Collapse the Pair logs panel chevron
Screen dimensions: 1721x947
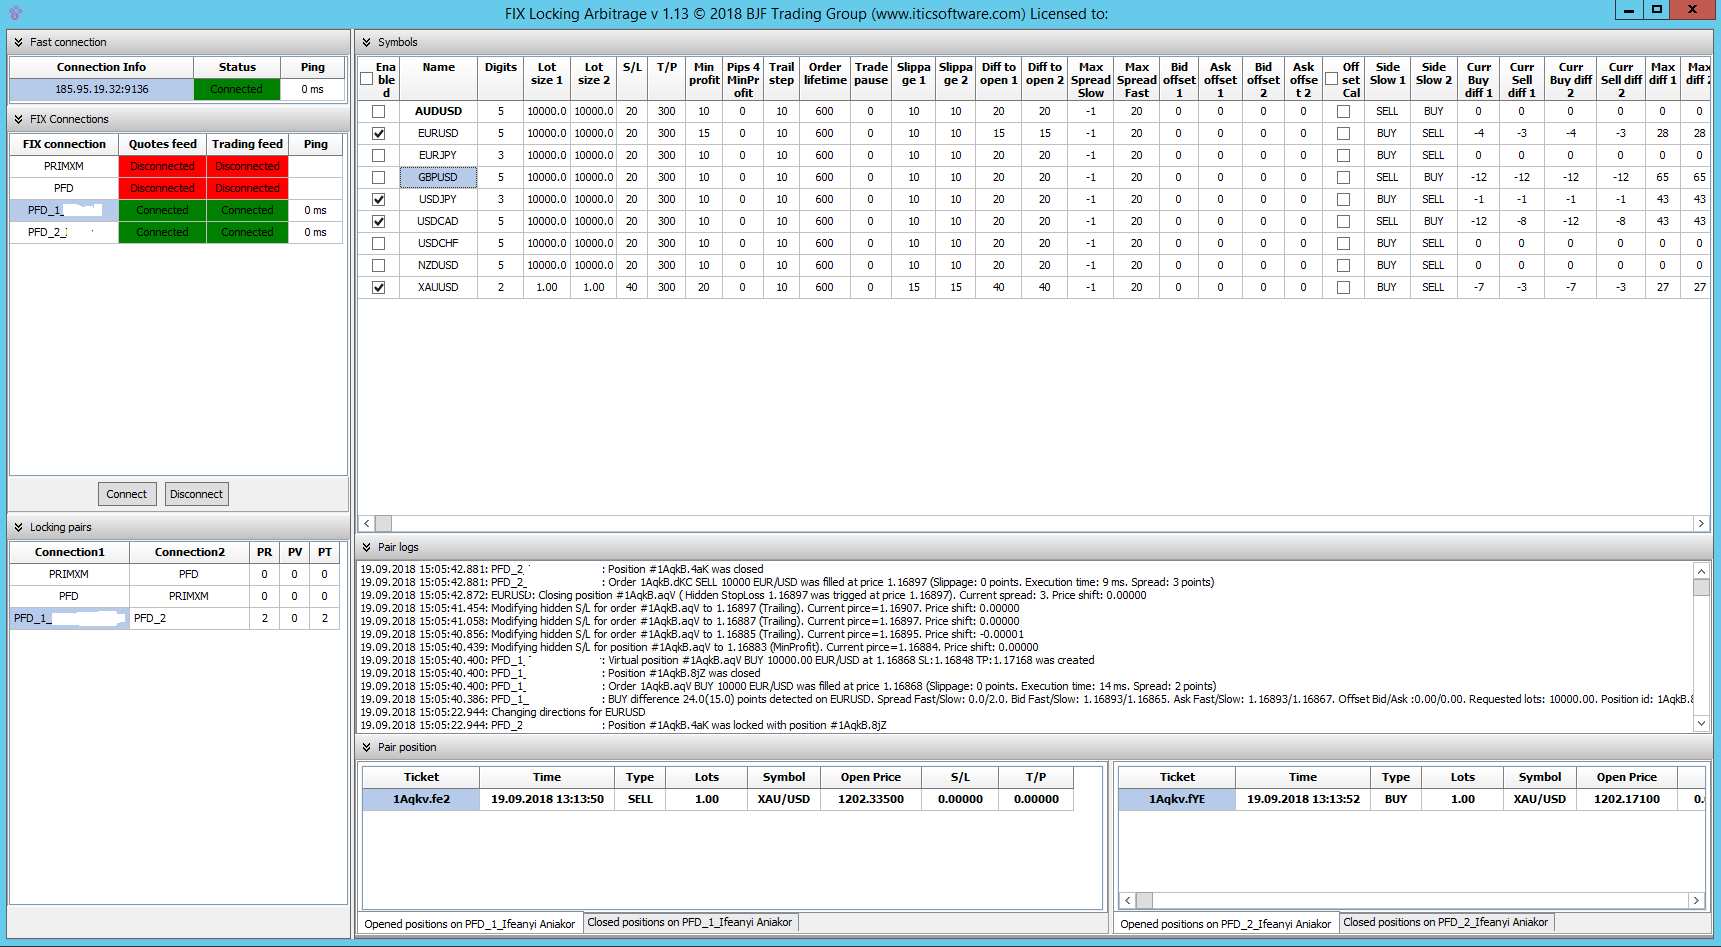point(367,547)
